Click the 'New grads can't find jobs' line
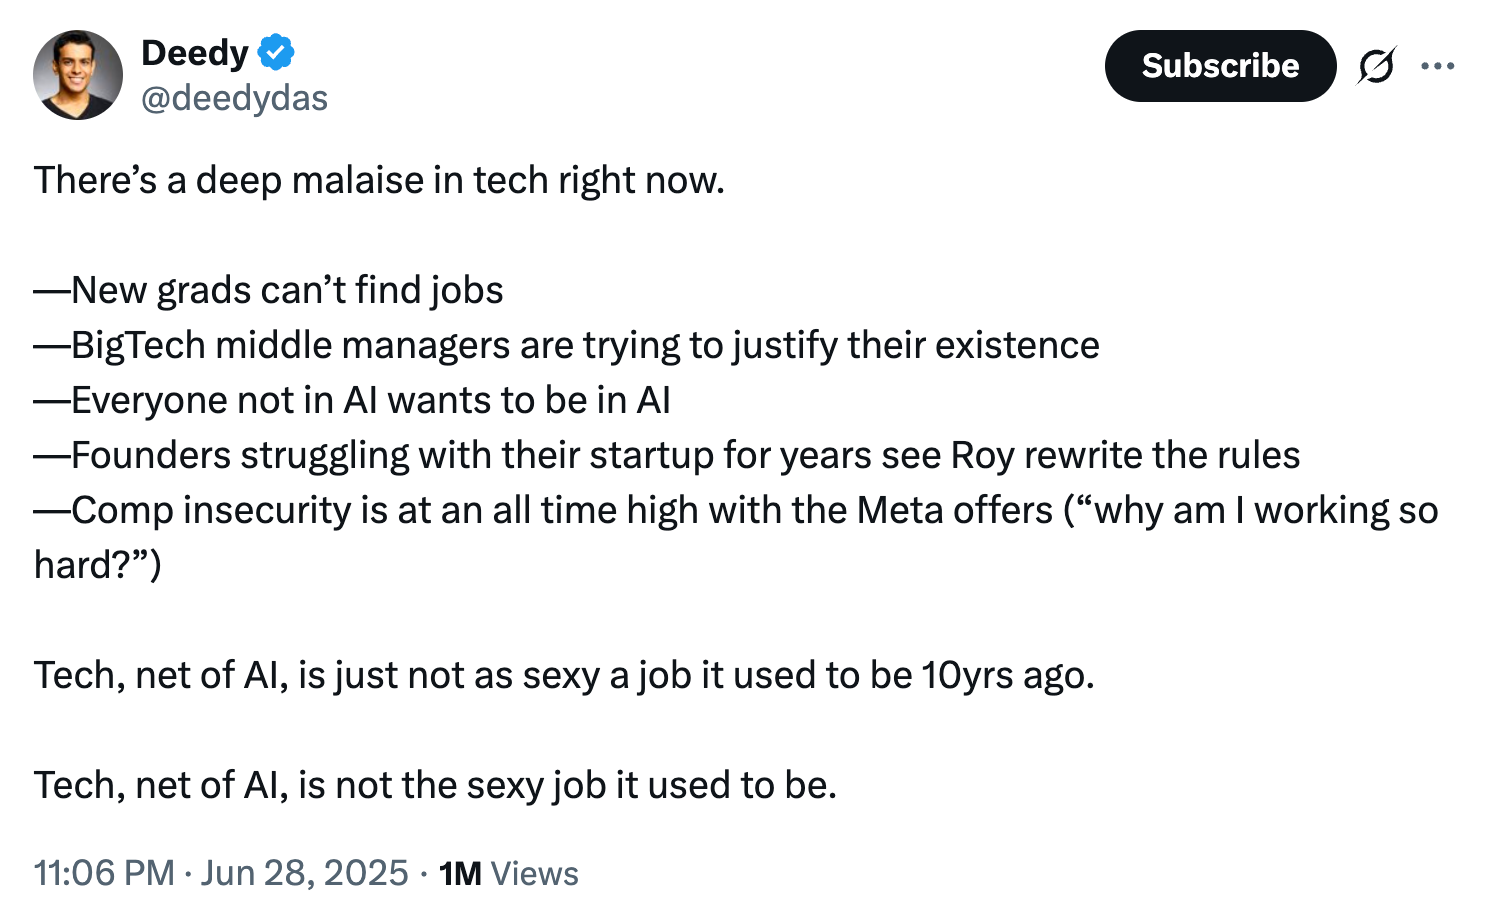Image resolution: width=1490 pixels, height=908 pixels. click(x=268, y=290)
